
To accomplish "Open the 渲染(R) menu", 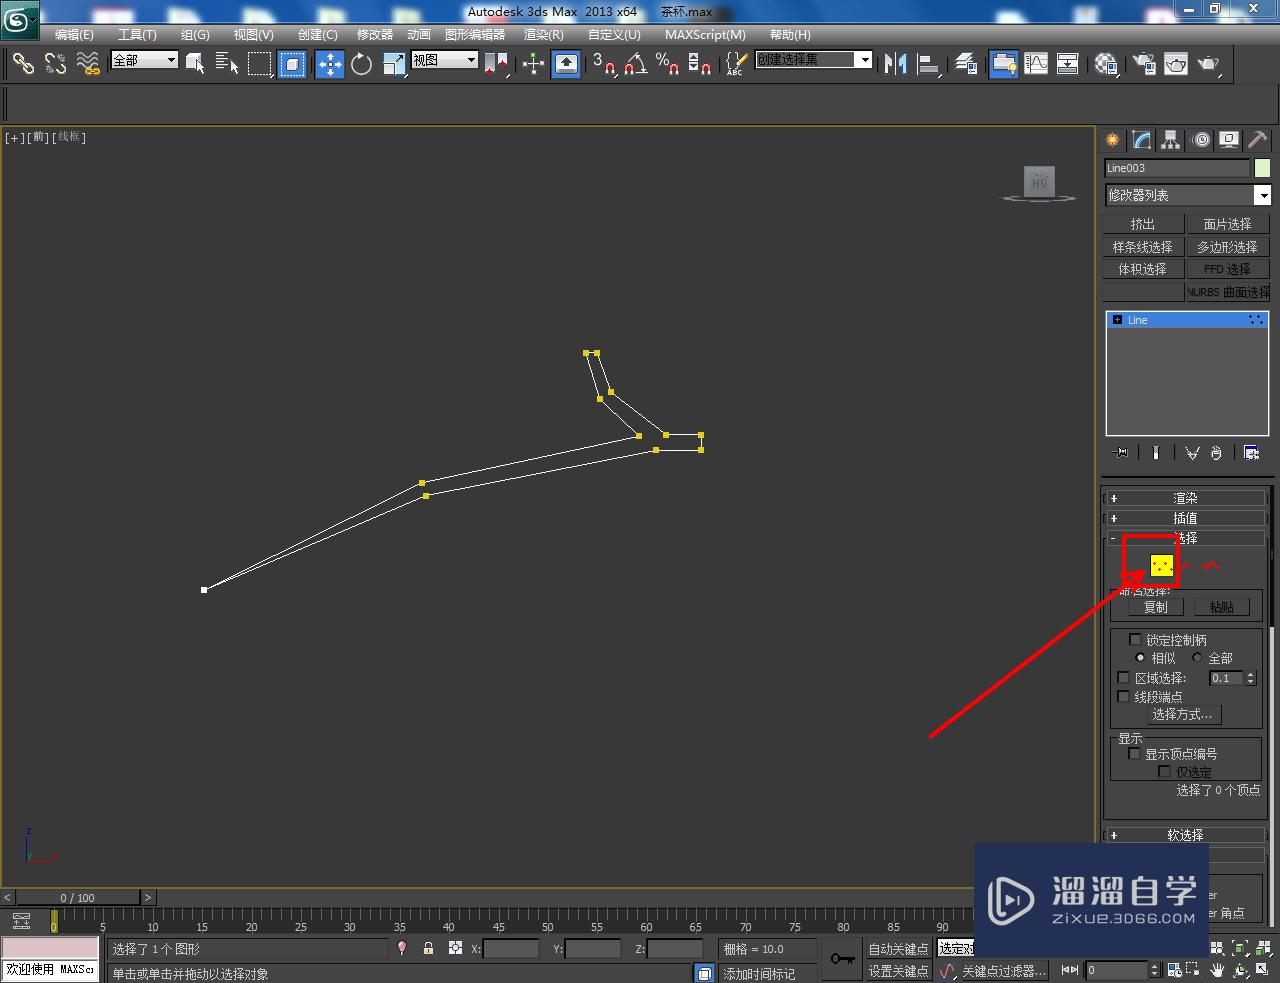I will (x=544, y=35).
